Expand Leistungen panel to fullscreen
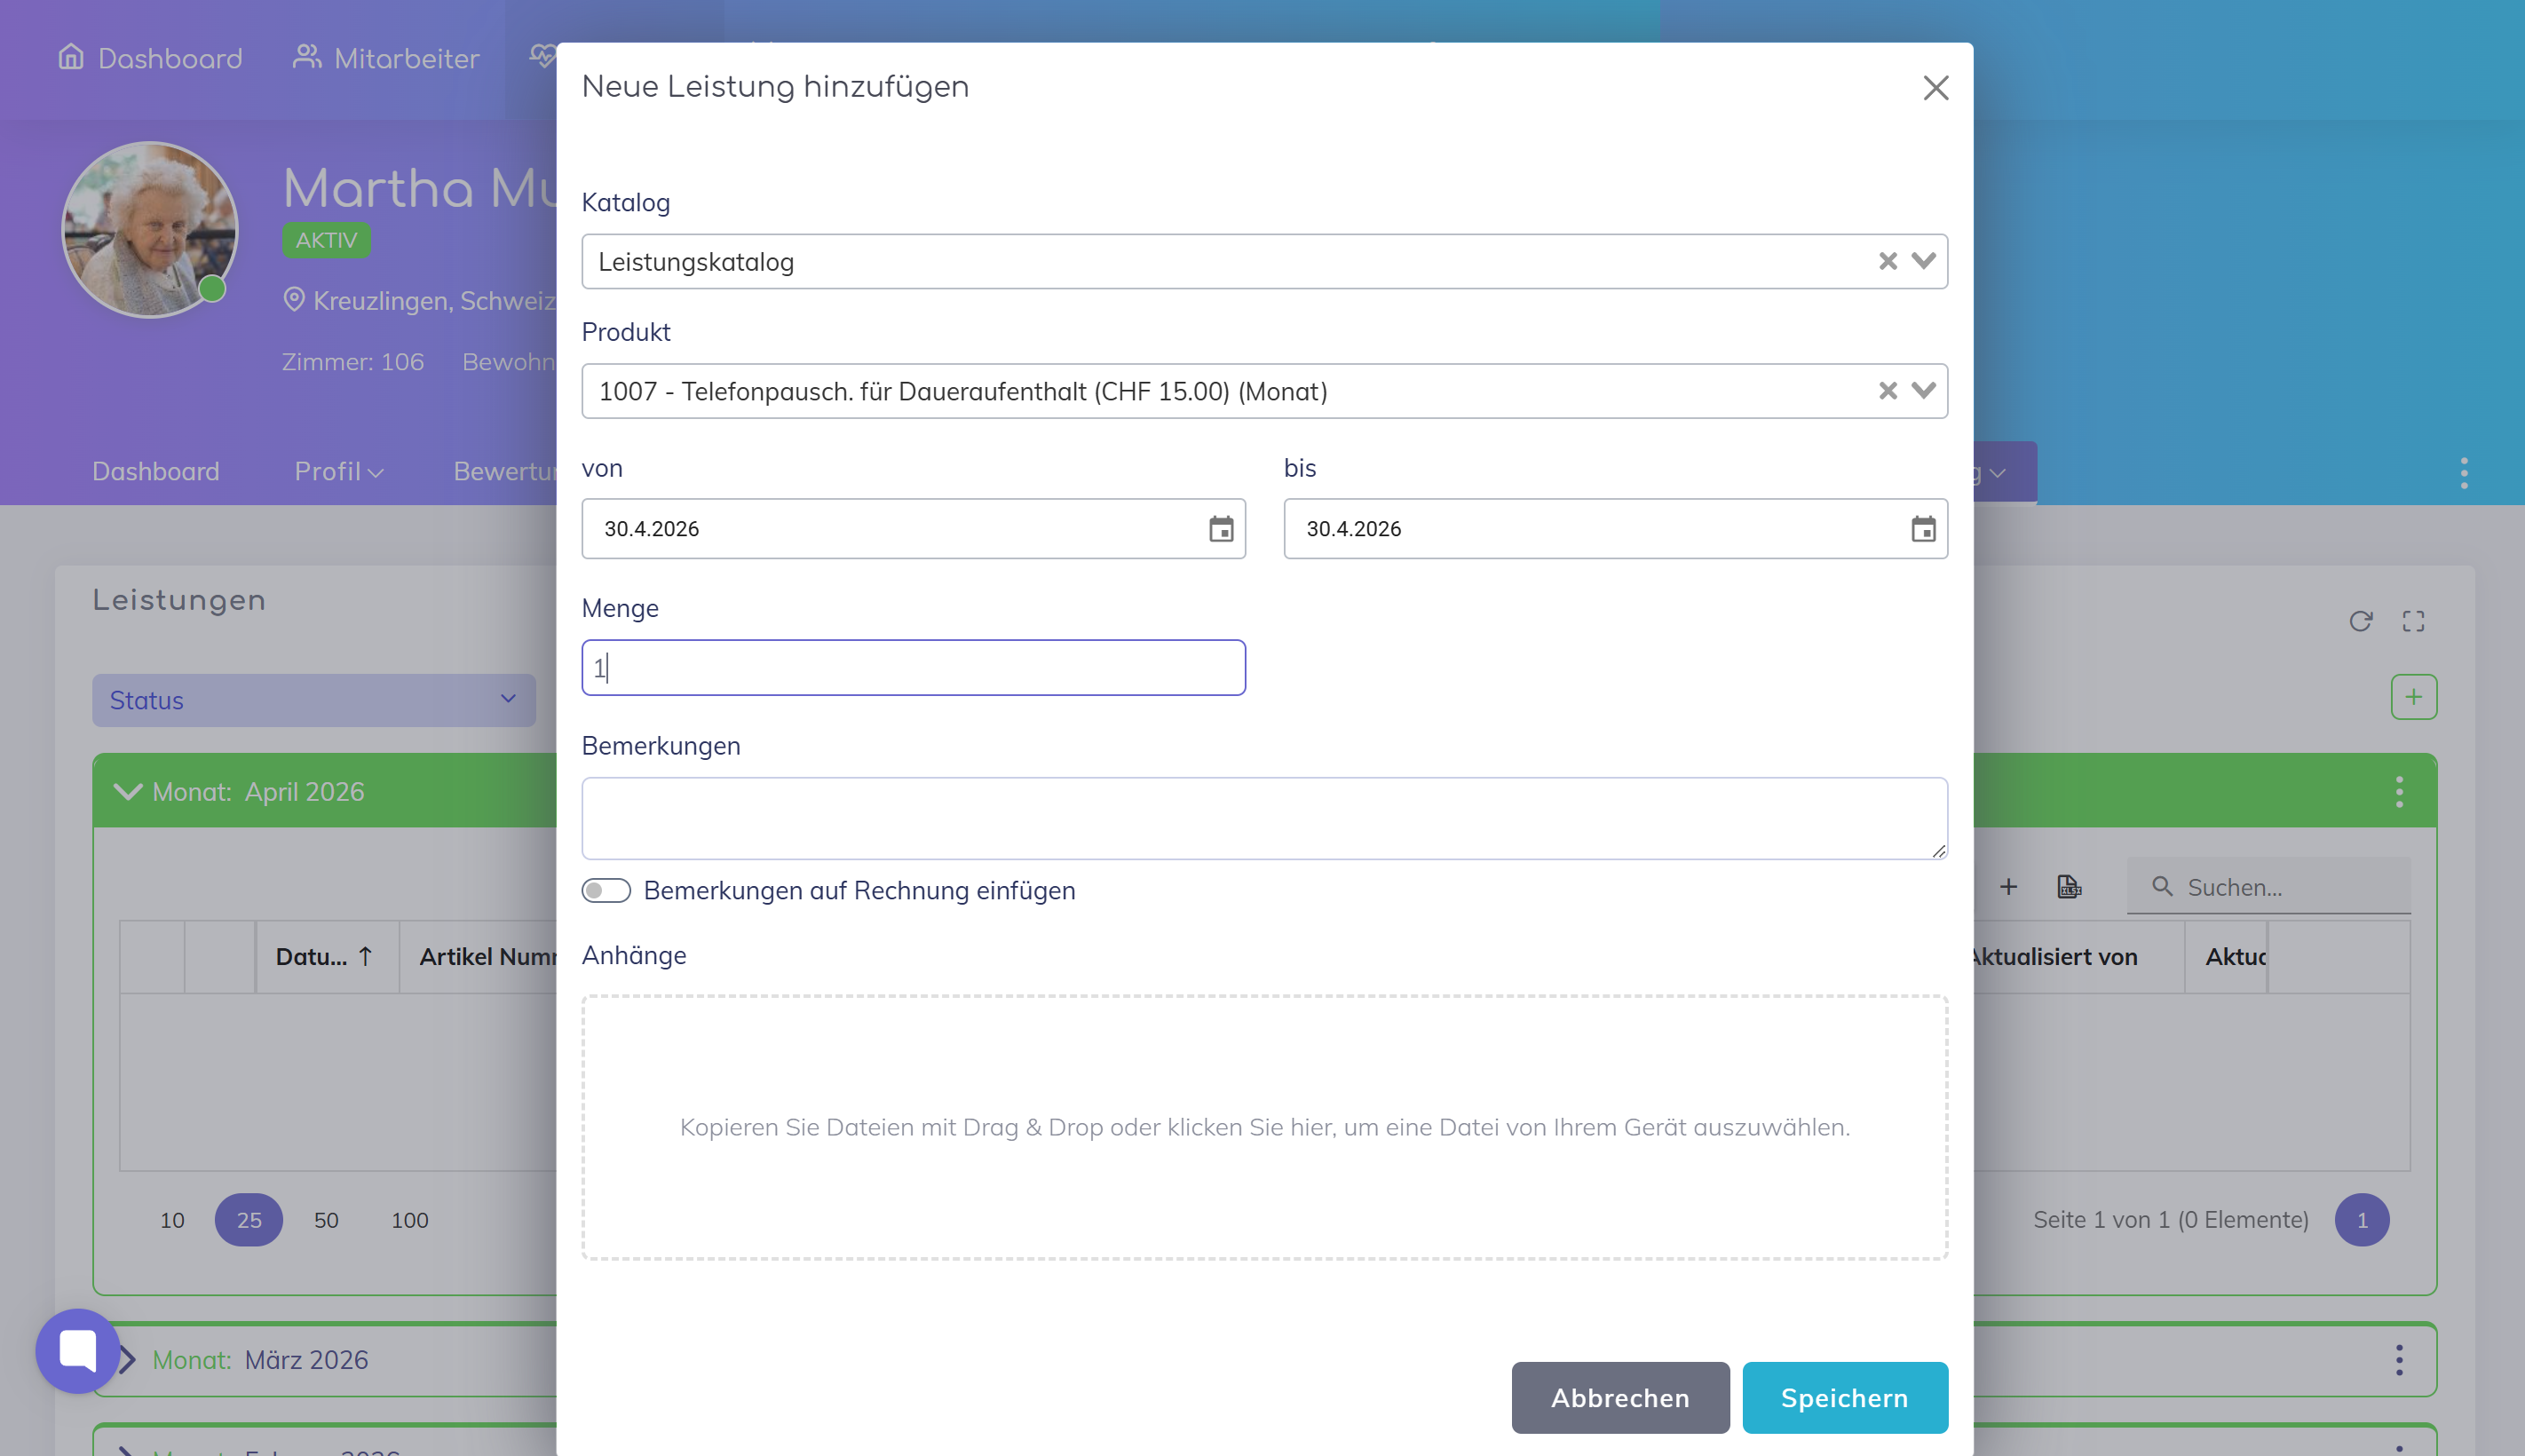This screenshot has width=2525, height=1456. [2413, 621]
